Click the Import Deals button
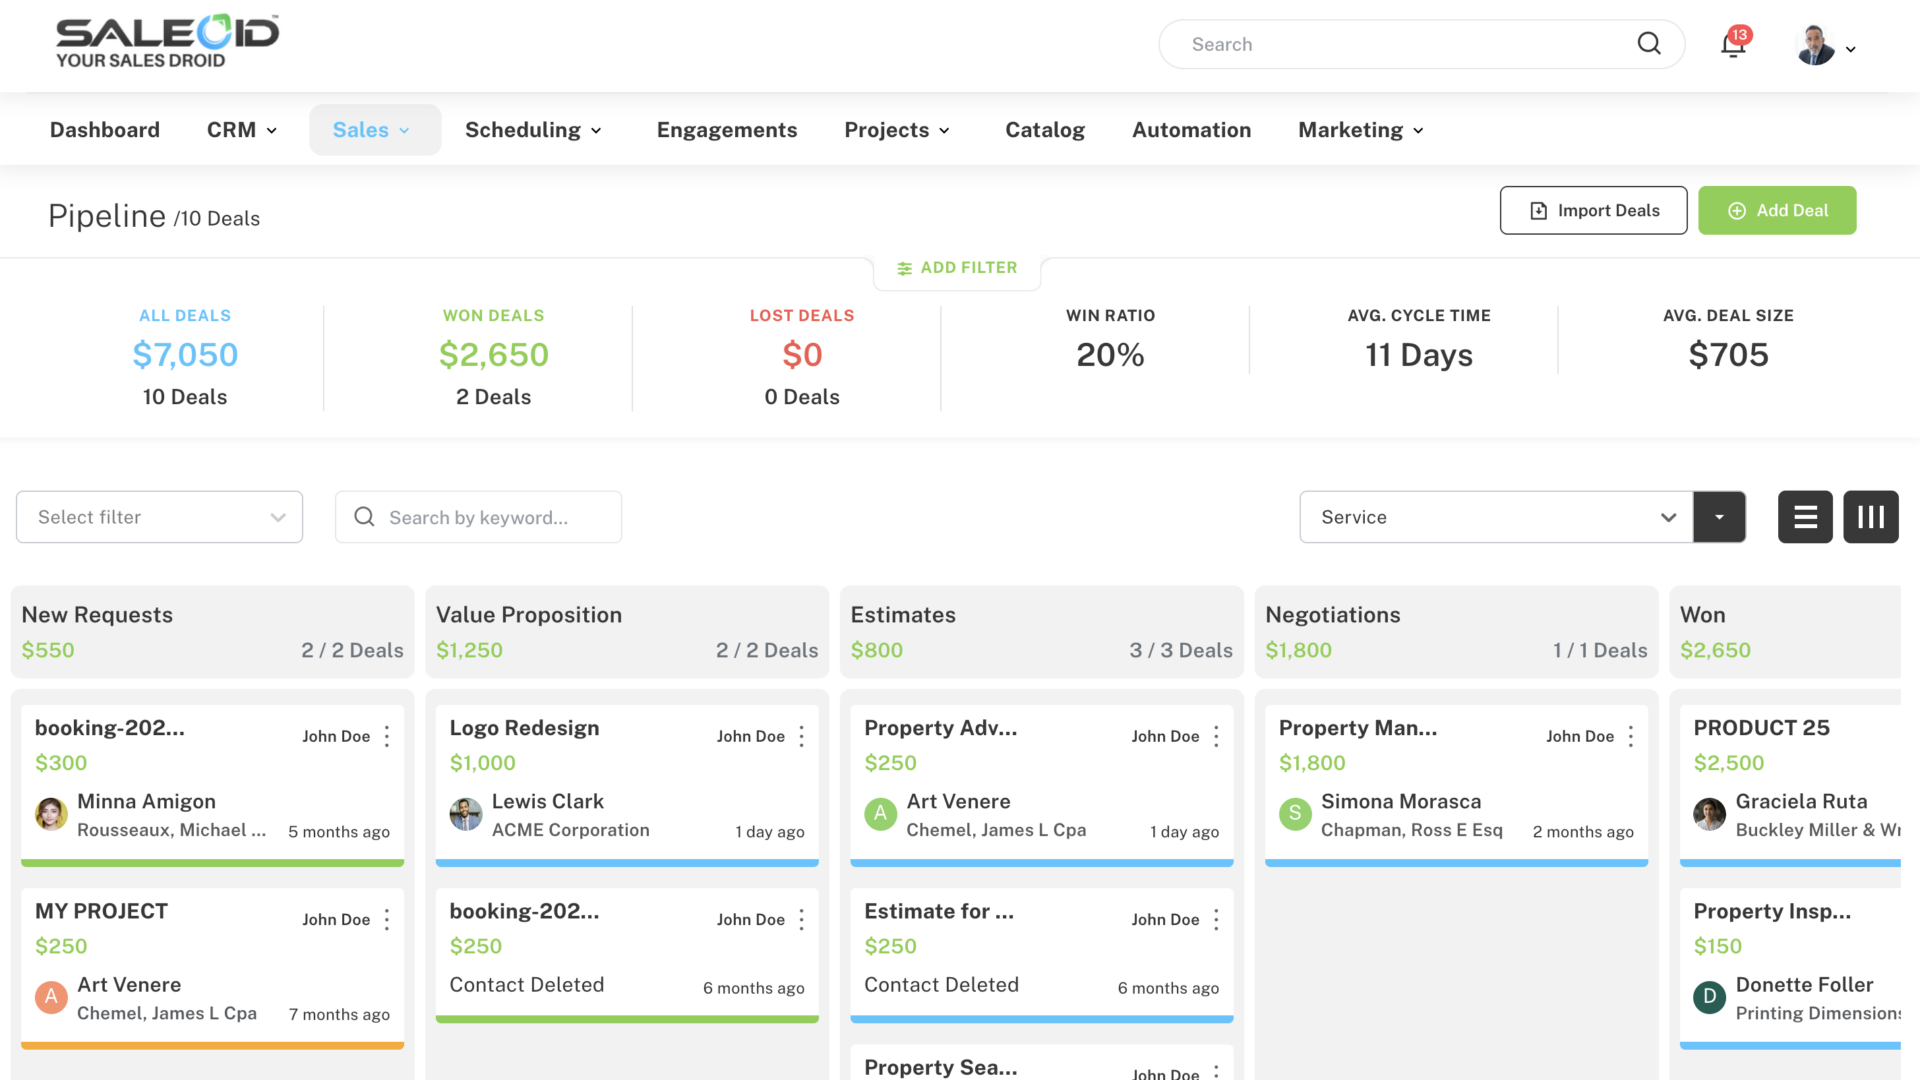Screen dimensions: 1920x1080 [1593, 211]
